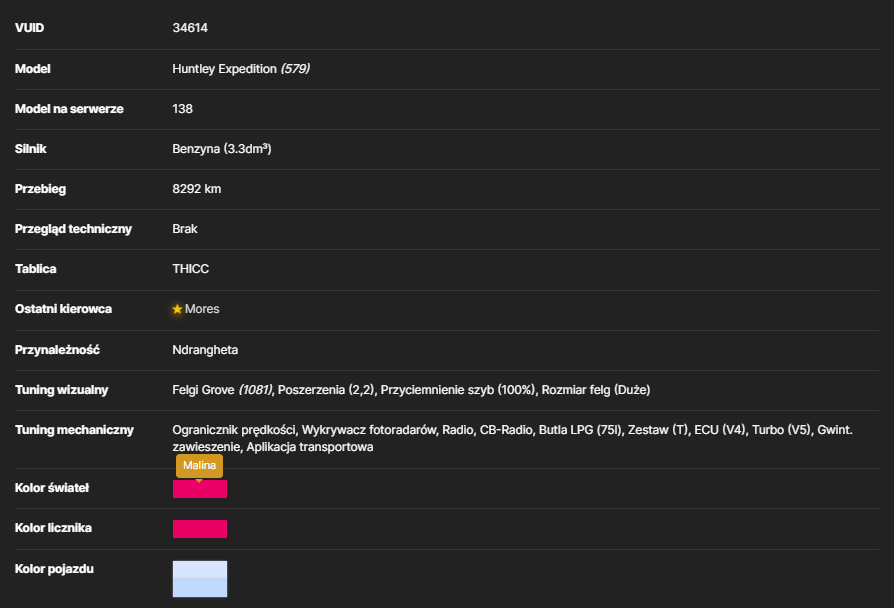
Task: Click the Kolor licznika label
Action: [x=53, y=528]
